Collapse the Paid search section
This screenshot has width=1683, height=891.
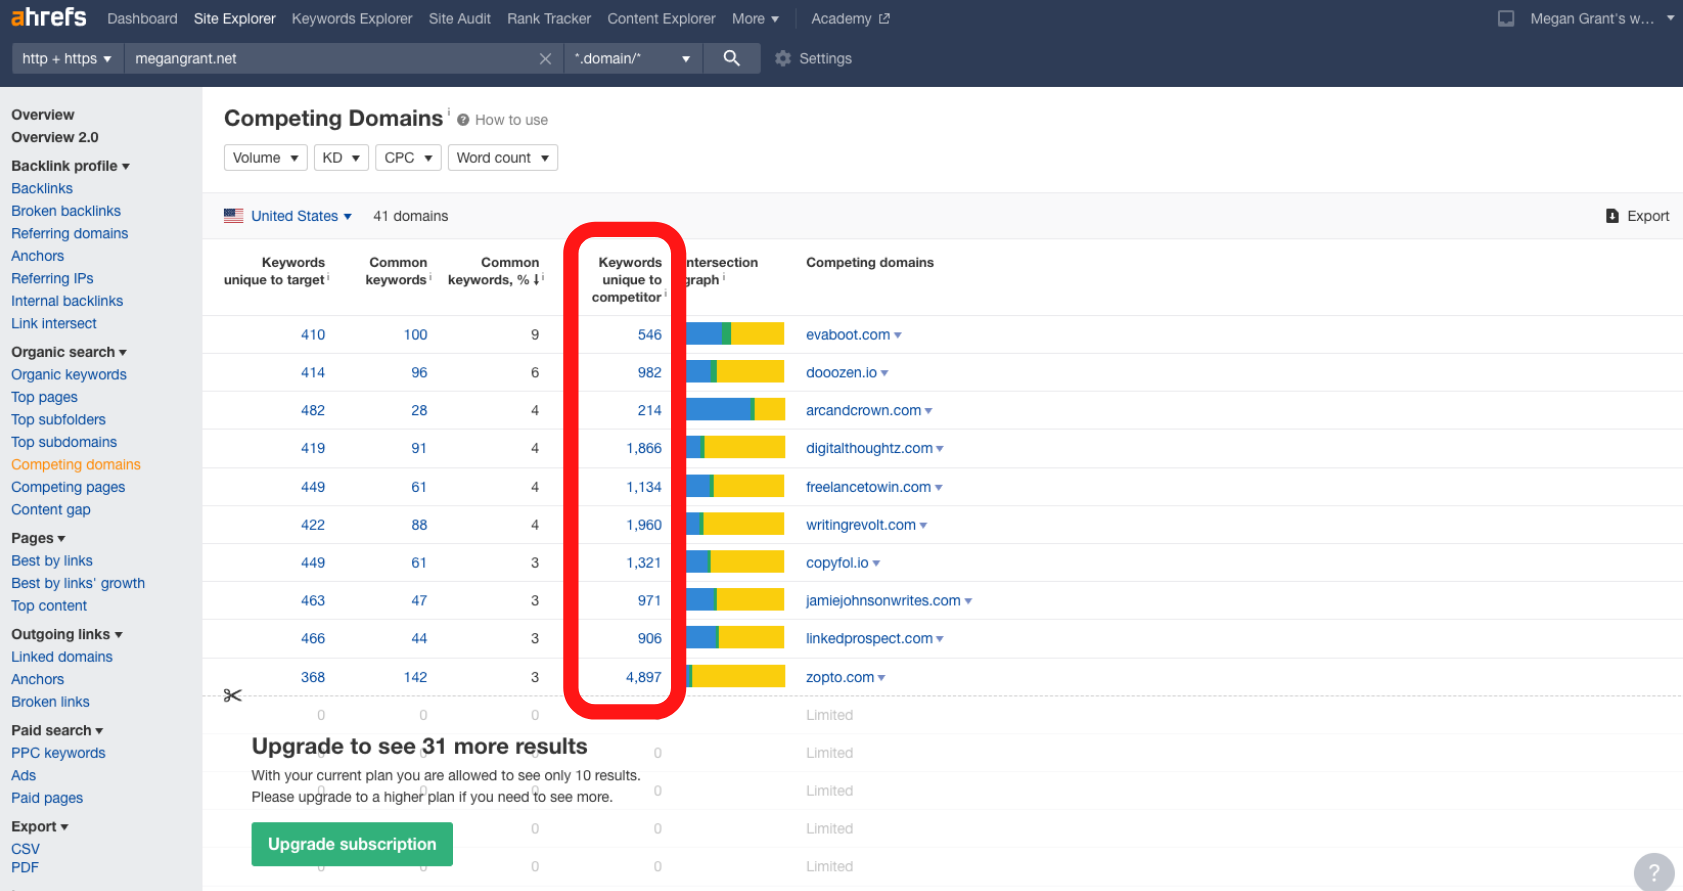57,730
